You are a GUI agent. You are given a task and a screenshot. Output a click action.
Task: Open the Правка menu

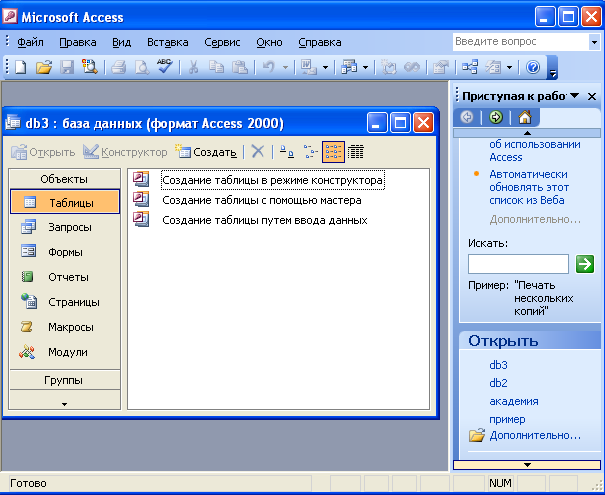point(78,42)
